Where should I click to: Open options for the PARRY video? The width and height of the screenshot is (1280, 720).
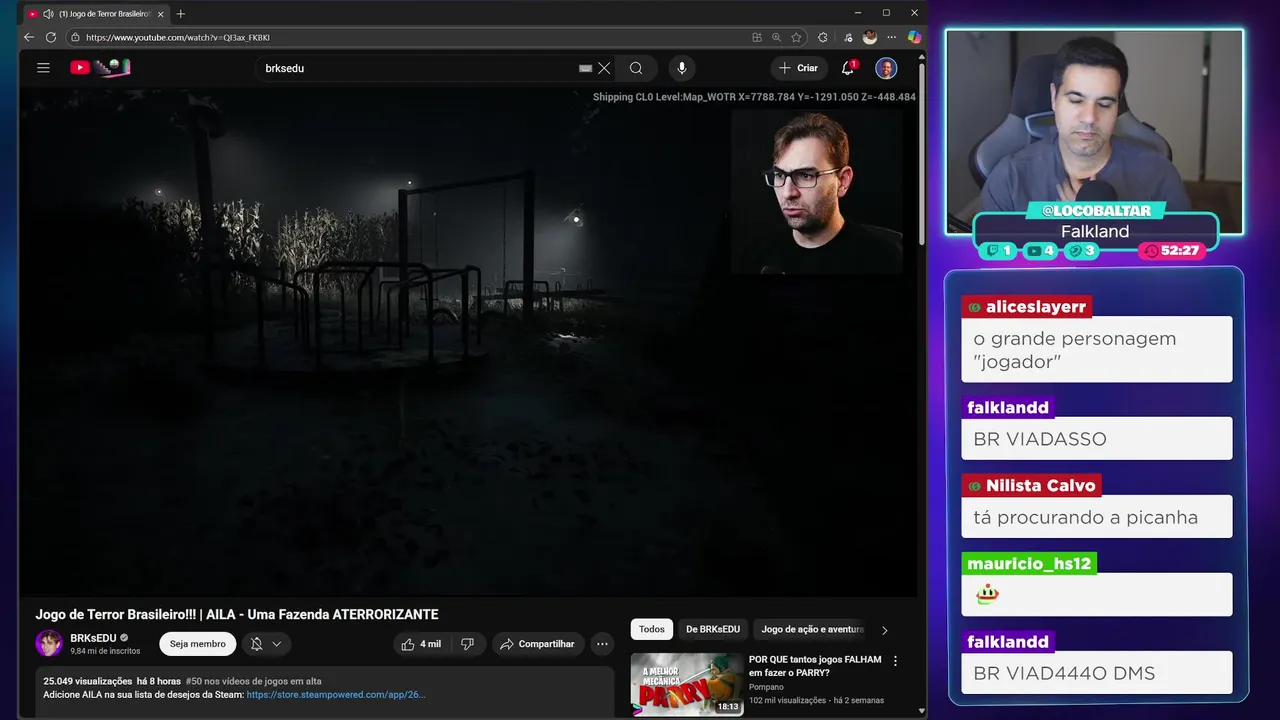pyautogui.click(x=895, y=661)
